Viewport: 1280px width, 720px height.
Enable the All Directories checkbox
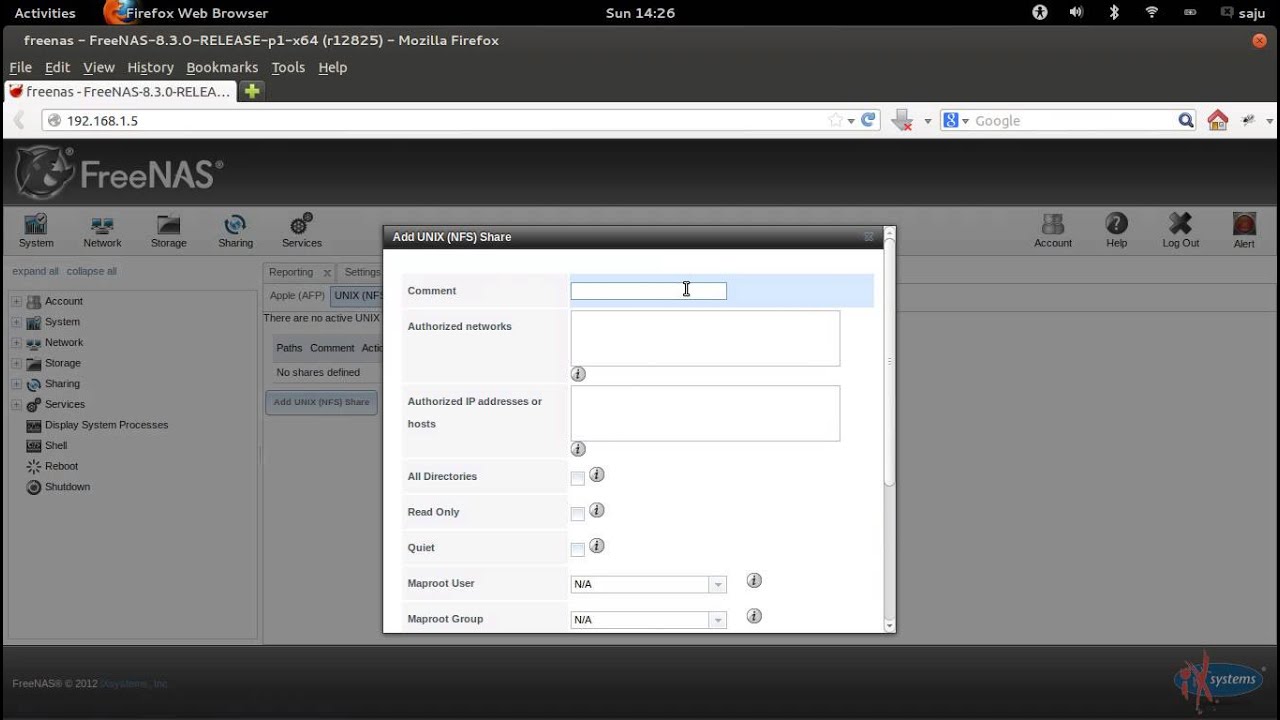pyautogui.click(x=577, y=478)
